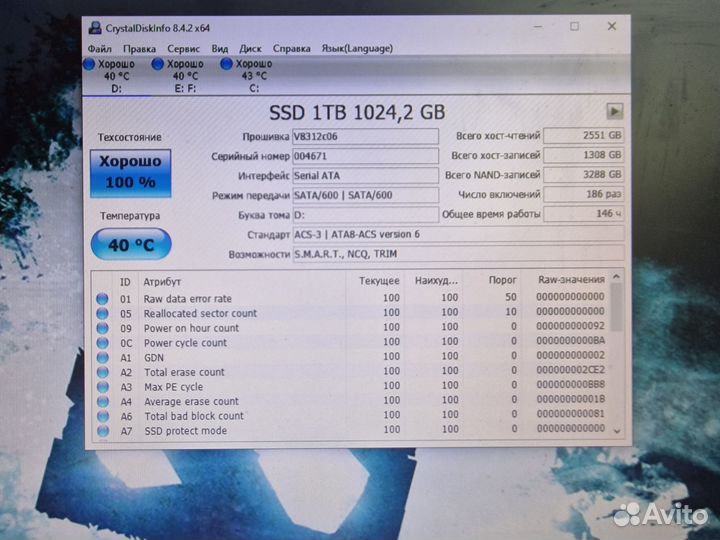Click total host reads value 2551 GB
Screen dimensions: 720x540
(x=584, y=135)
